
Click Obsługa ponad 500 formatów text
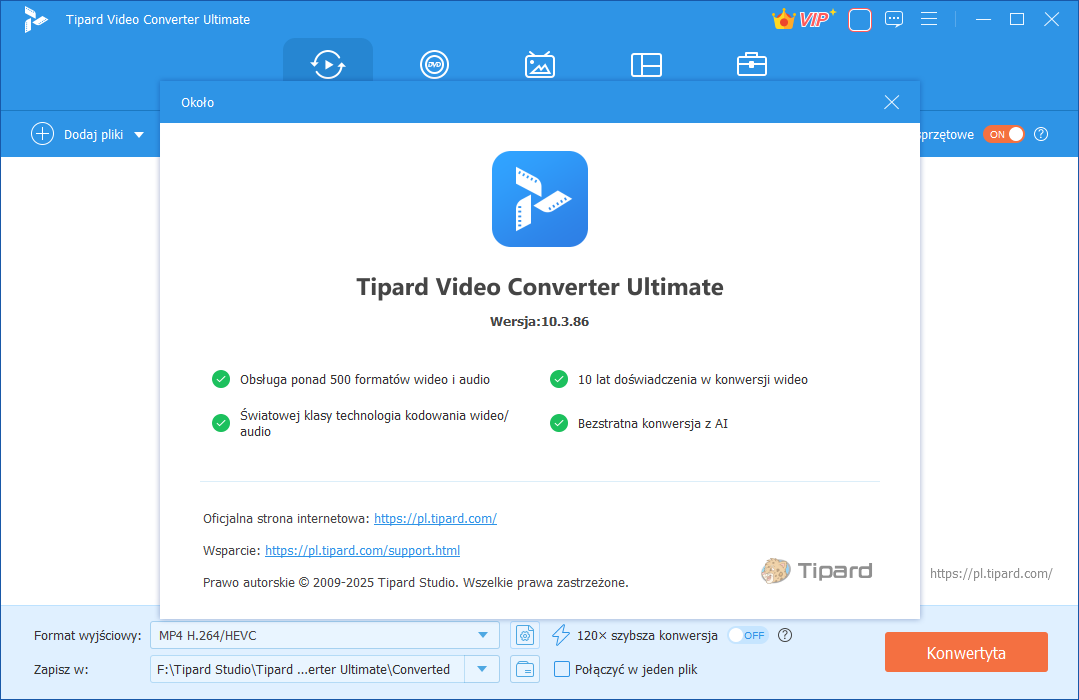click(x=365, y=379)
